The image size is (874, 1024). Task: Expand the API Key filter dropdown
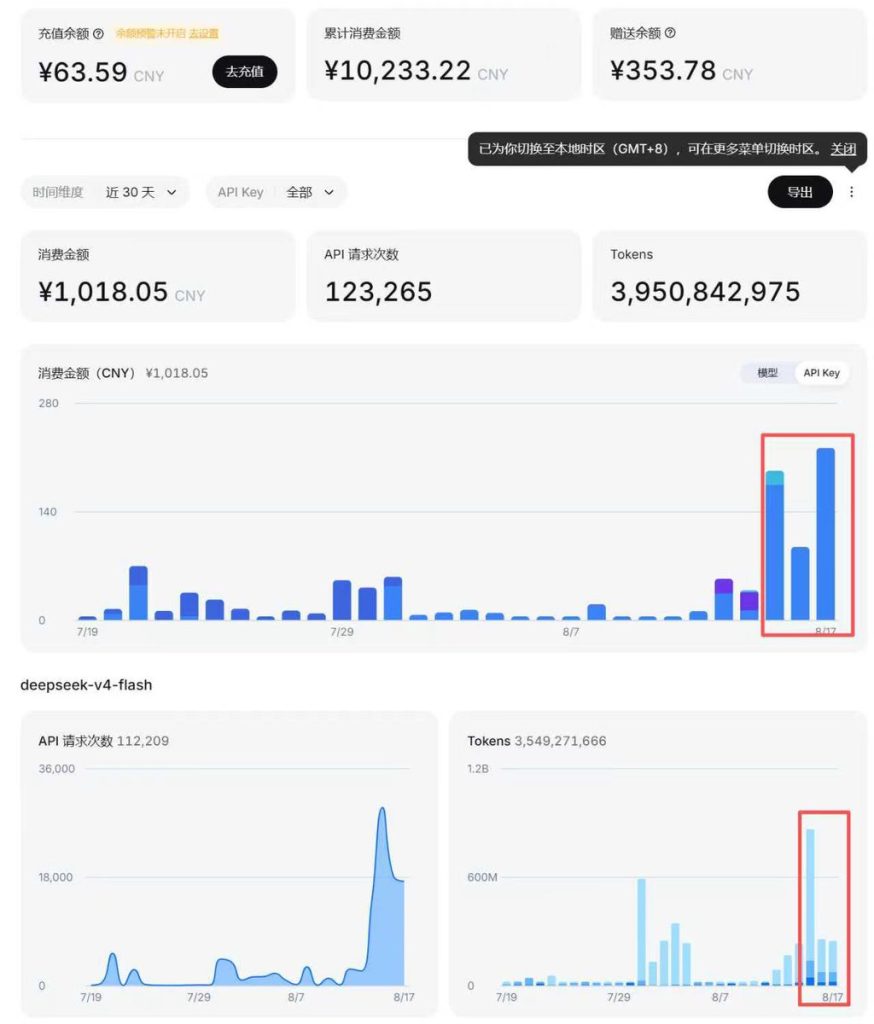click(x=276, y=193)
